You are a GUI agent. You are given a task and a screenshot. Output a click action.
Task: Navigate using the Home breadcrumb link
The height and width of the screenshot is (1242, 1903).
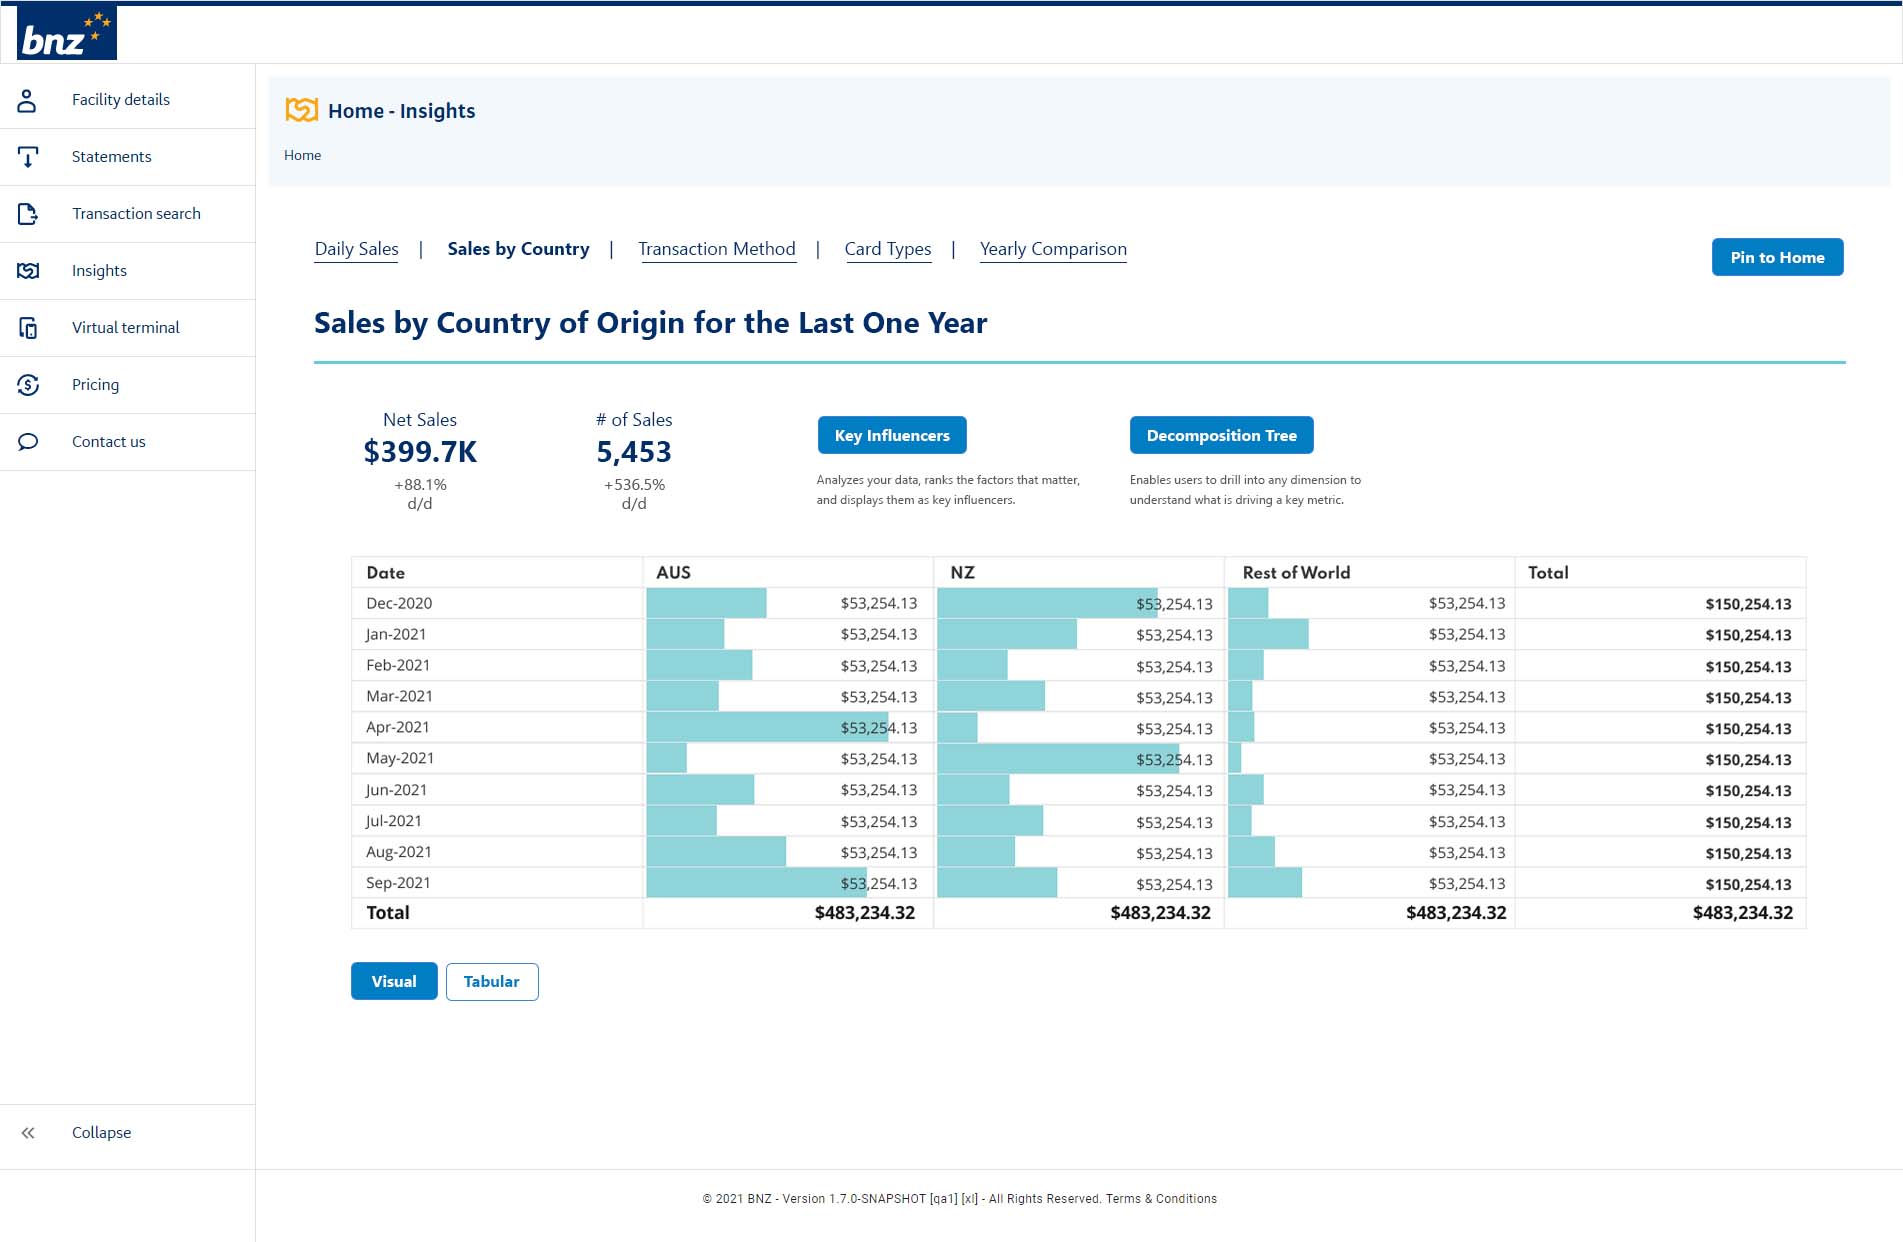(x=302, y=155)
